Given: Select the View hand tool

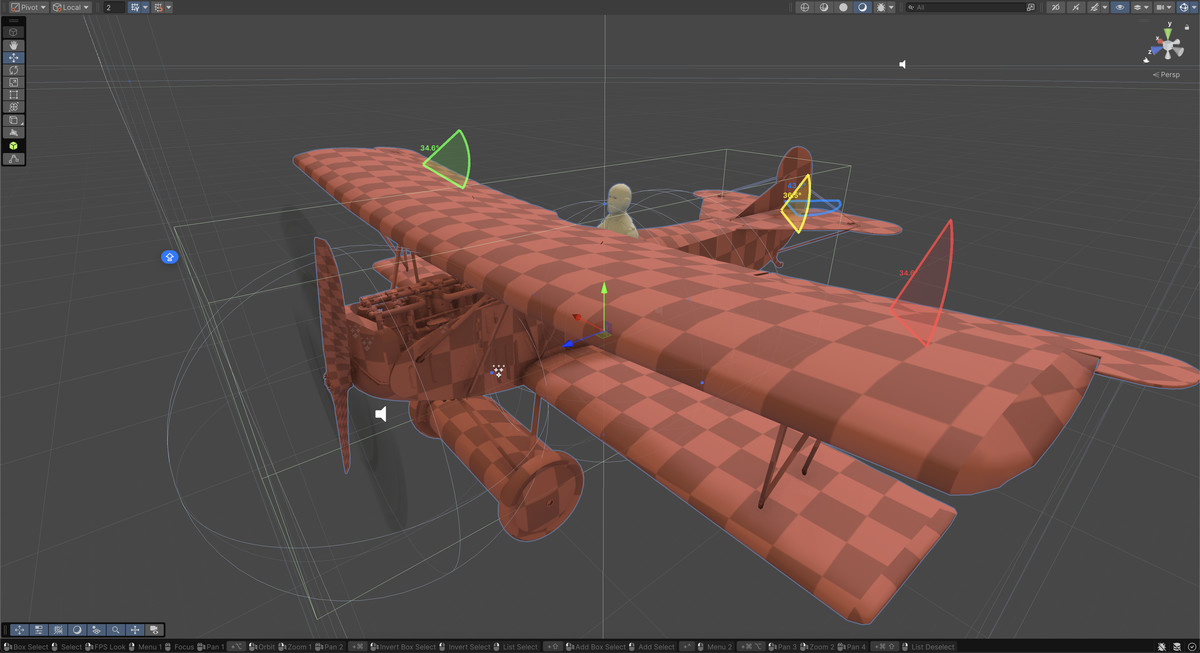Looking at the screenshot, I should pos(14,44).
